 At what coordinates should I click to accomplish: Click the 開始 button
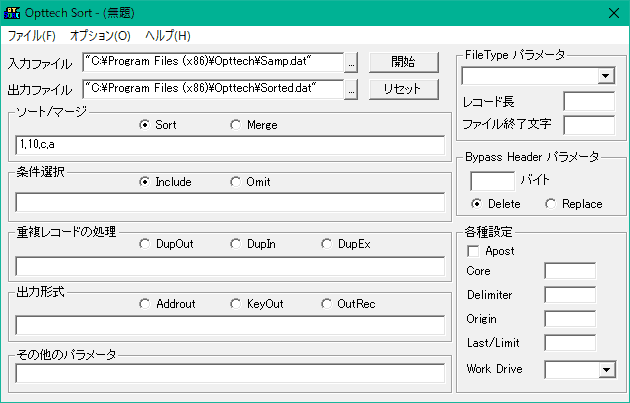(403, 62)
